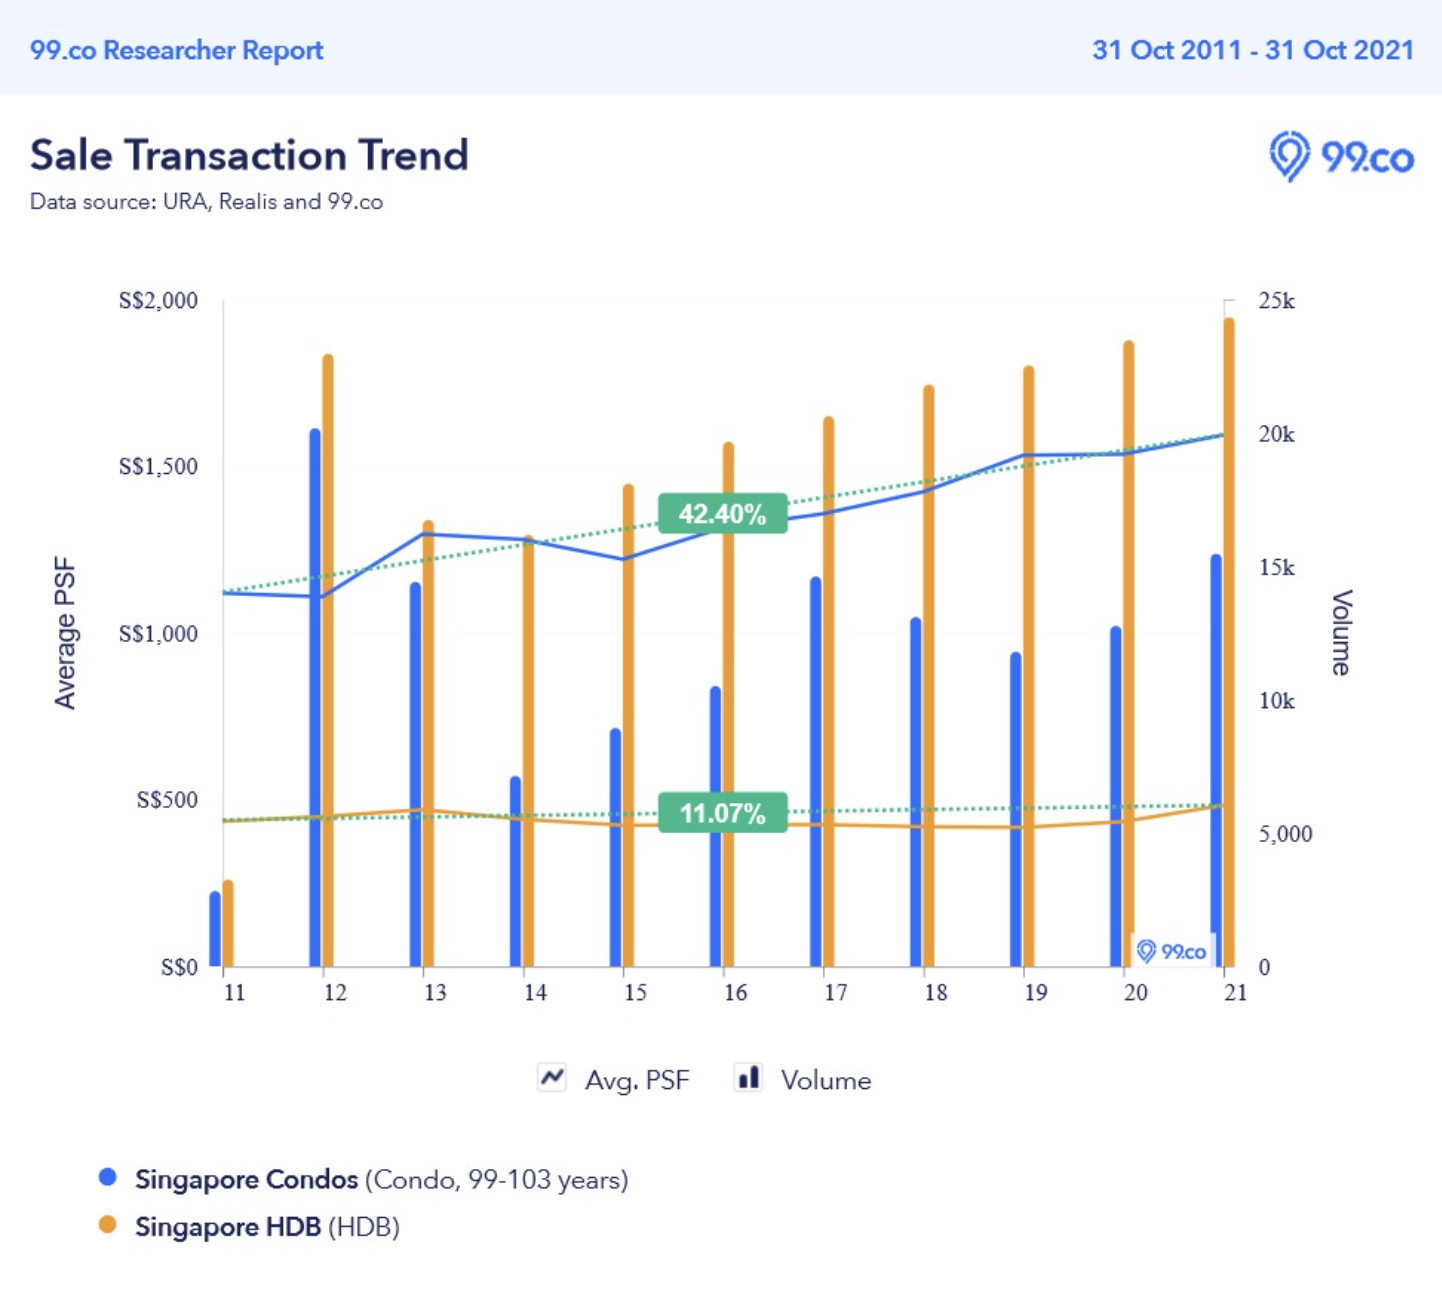Click the Sale Transaction Trend title
The height and width of the screenshot is (1290, 1442).
(x=249, y=155)
